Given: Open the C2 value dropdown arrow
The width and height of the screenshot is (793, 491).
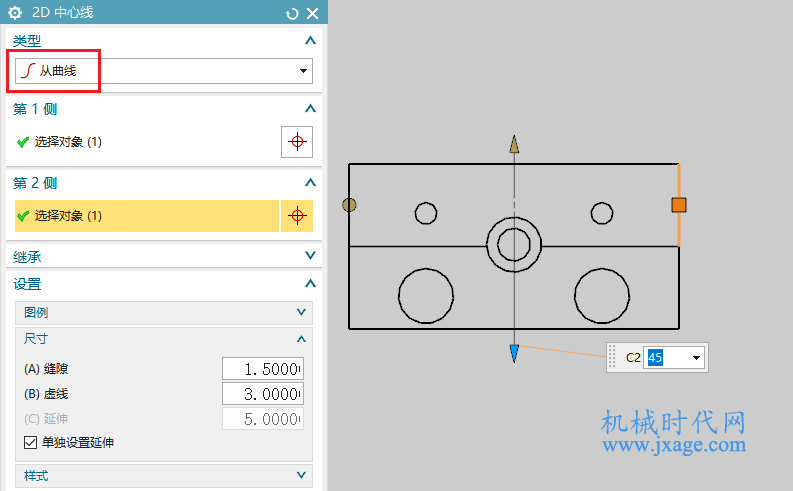Looking at the screenshot, I should tap(696, 358).
